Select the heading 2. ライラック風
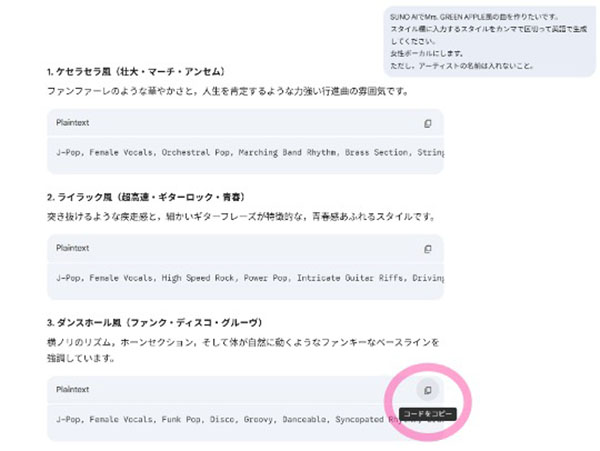 pyautogui.click(x=138, y=197)
